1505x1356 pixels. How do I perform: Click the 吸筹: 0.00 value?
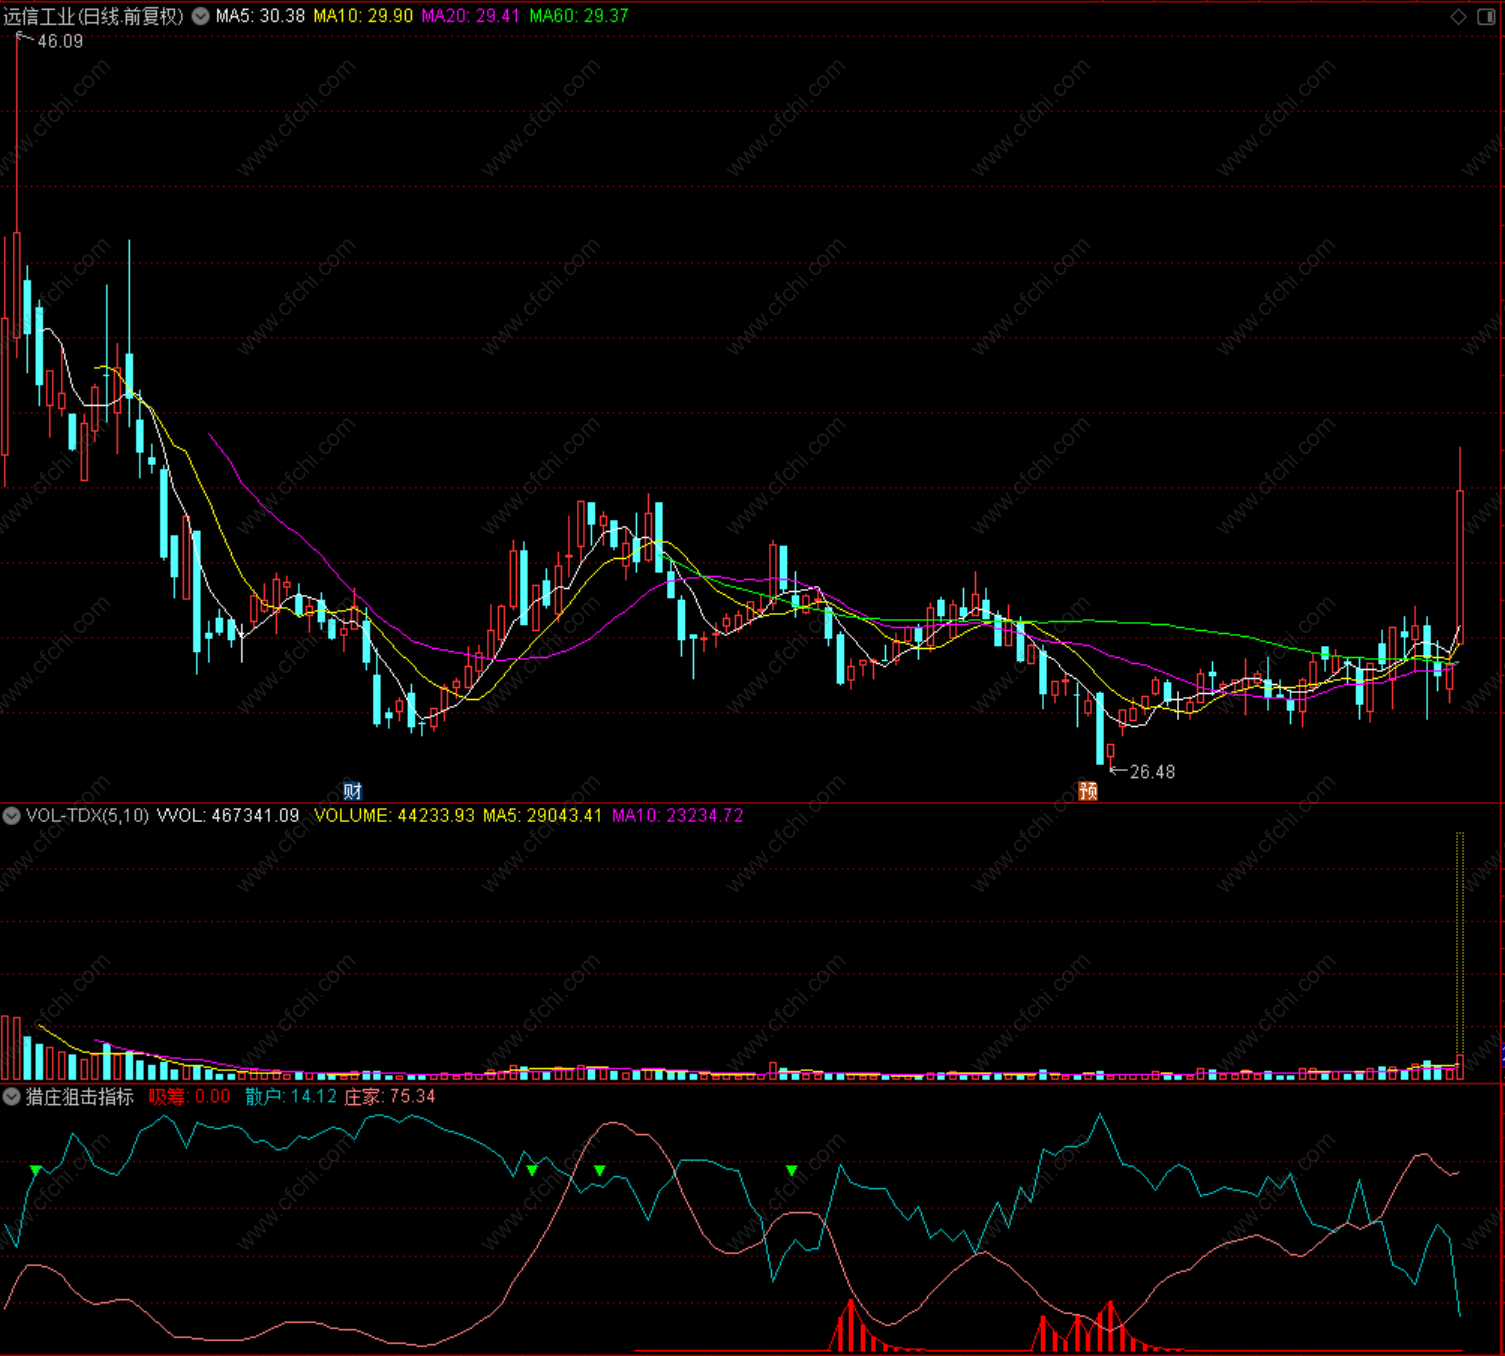pyautogui.click(x=190, y=1097)
